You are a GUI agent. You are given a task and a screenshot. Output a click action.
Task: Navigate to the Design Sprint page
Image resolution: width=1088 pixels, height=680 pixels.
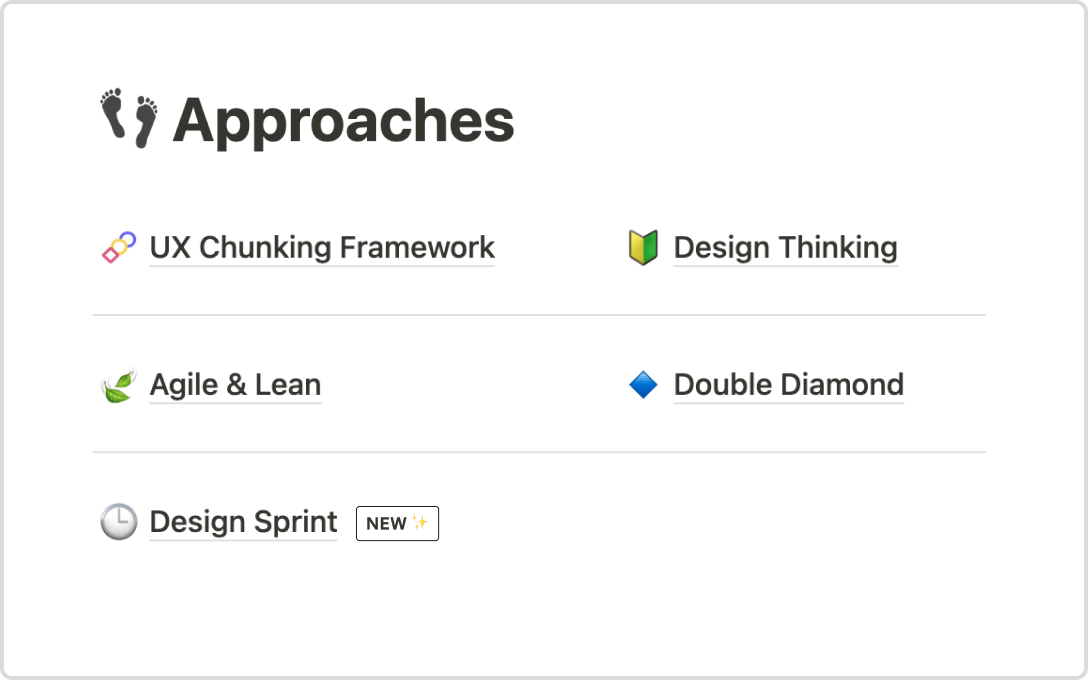coord(243,522)
